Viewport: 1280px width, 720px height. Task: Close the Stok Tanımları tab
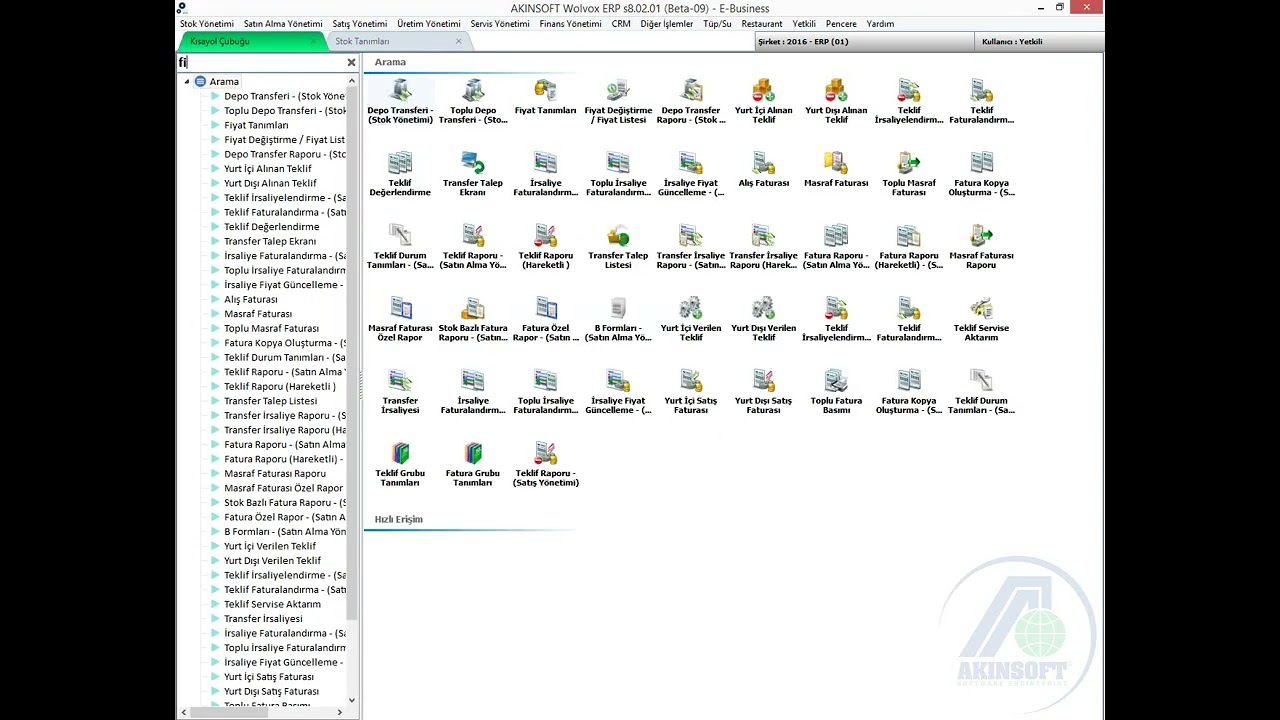(x=459, y=41)
